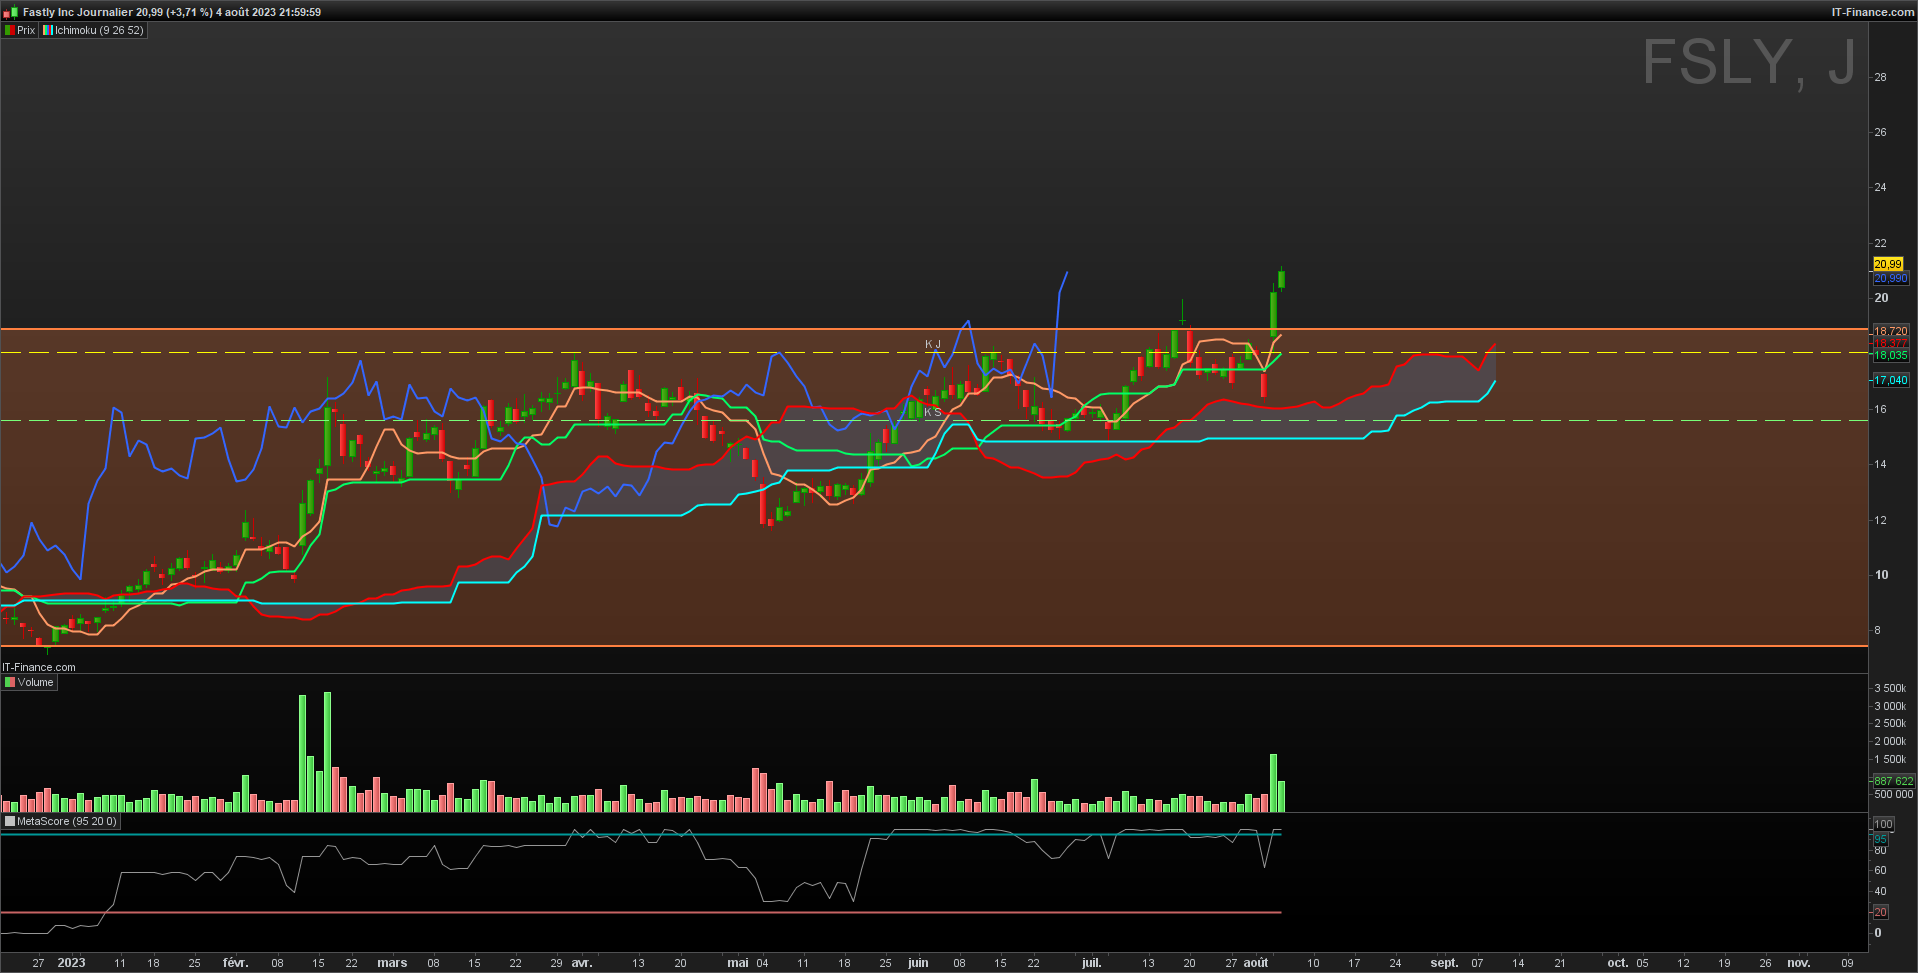Click the tallest green volume bar in February
1918x973 pixels.
pyautogui.click(x=327, y=751)
